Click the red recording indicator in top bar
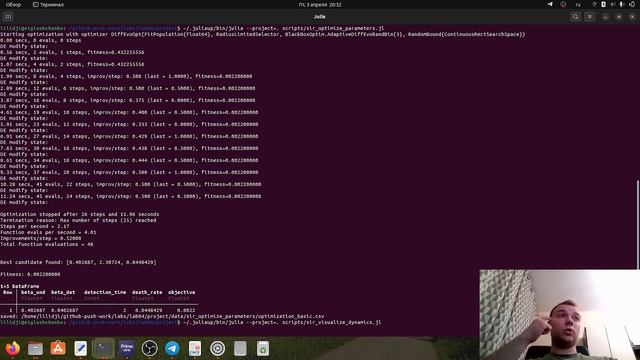 click(563, 4)
